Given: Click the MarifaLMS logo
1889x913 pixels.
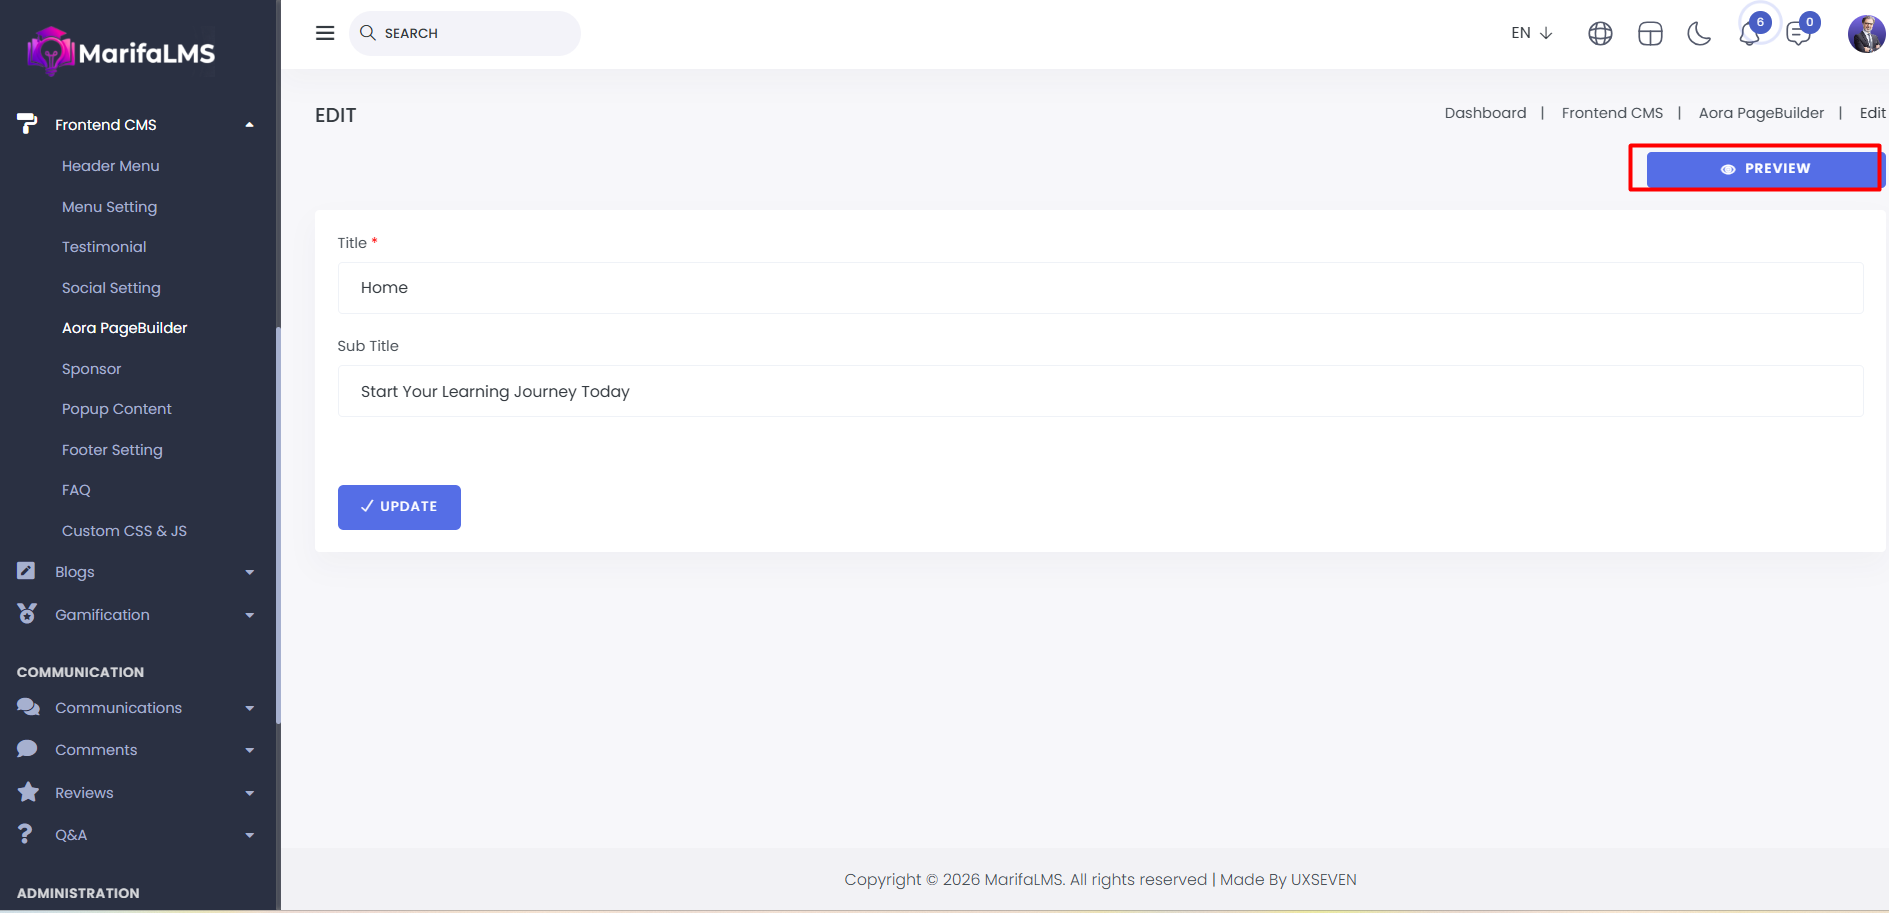Looking at the screenshot, I should pos(122,52).
